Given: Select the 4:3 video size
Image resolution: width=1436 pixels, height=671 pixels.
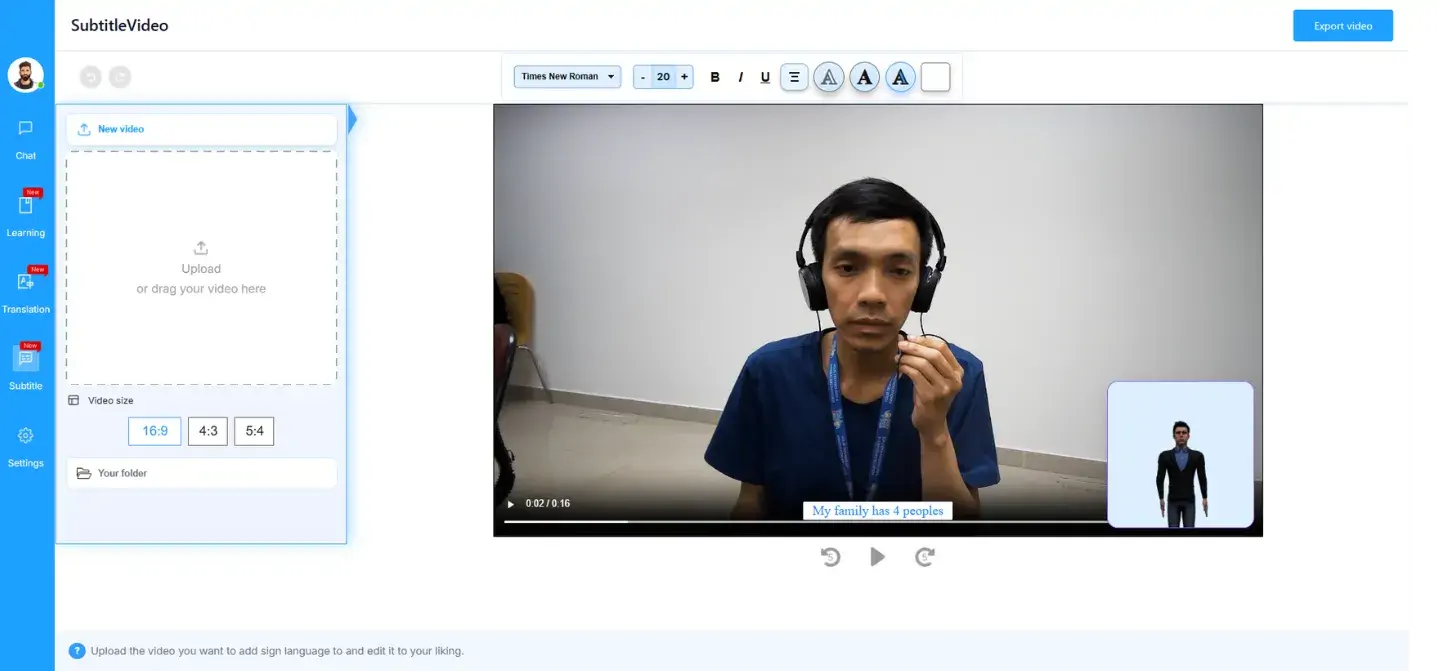Looking at the screenshot, I should tap(208, 431).
